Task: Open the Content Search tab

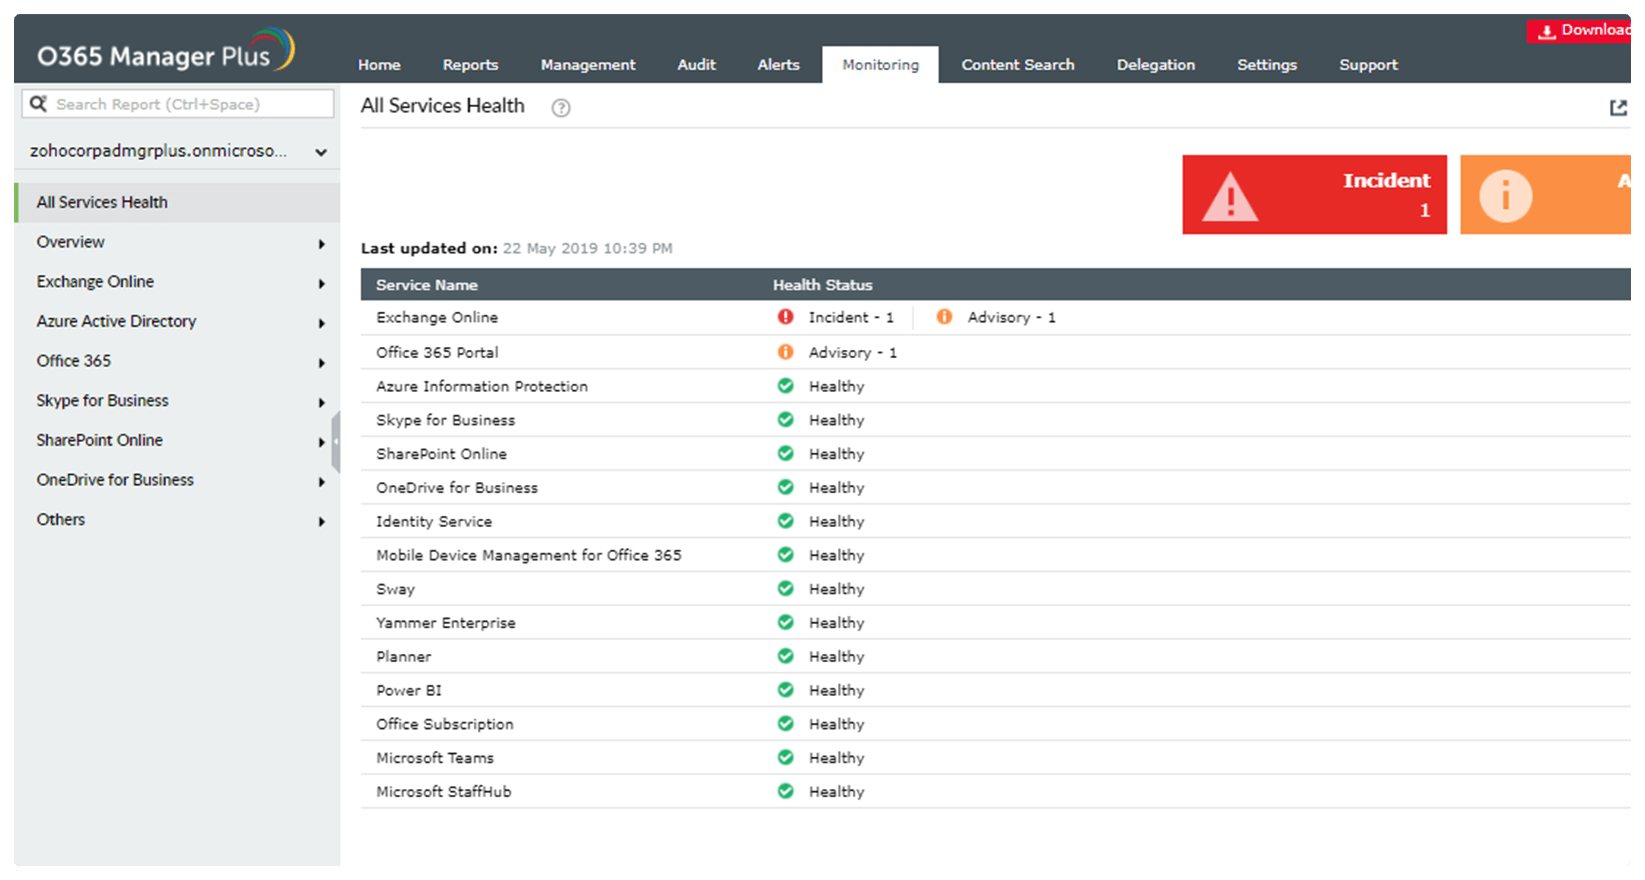Action: coord(1018,65)
